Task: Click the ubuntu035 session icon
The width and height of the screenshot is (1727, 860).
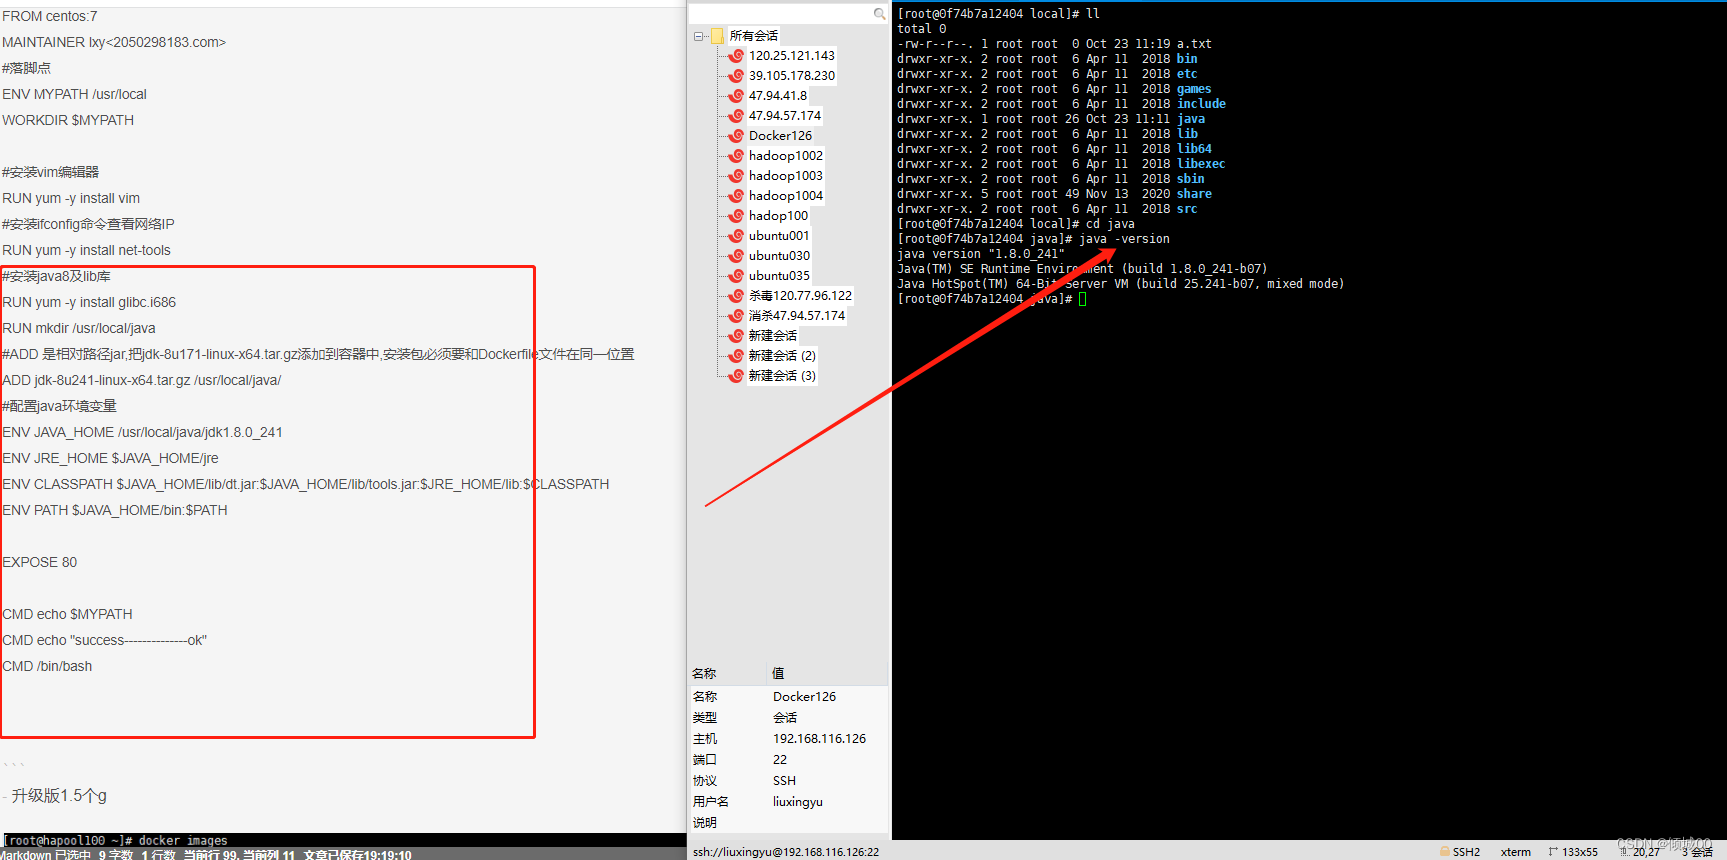Action: 736,276
